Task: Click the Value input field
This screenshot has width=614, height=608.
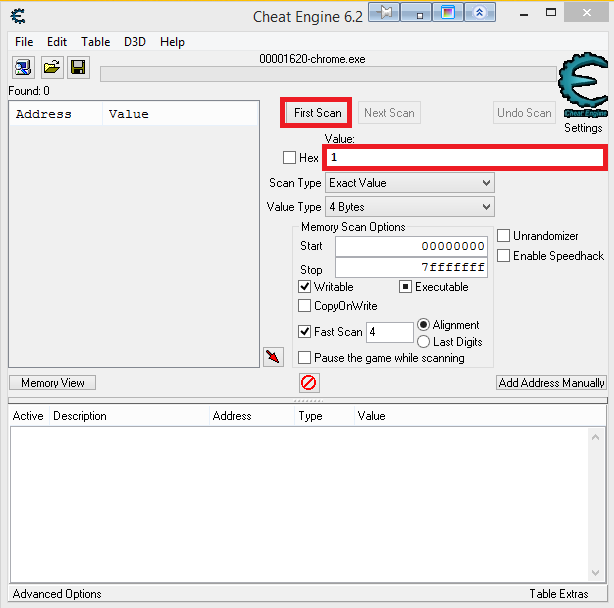Action: click(x=465, y=157)
